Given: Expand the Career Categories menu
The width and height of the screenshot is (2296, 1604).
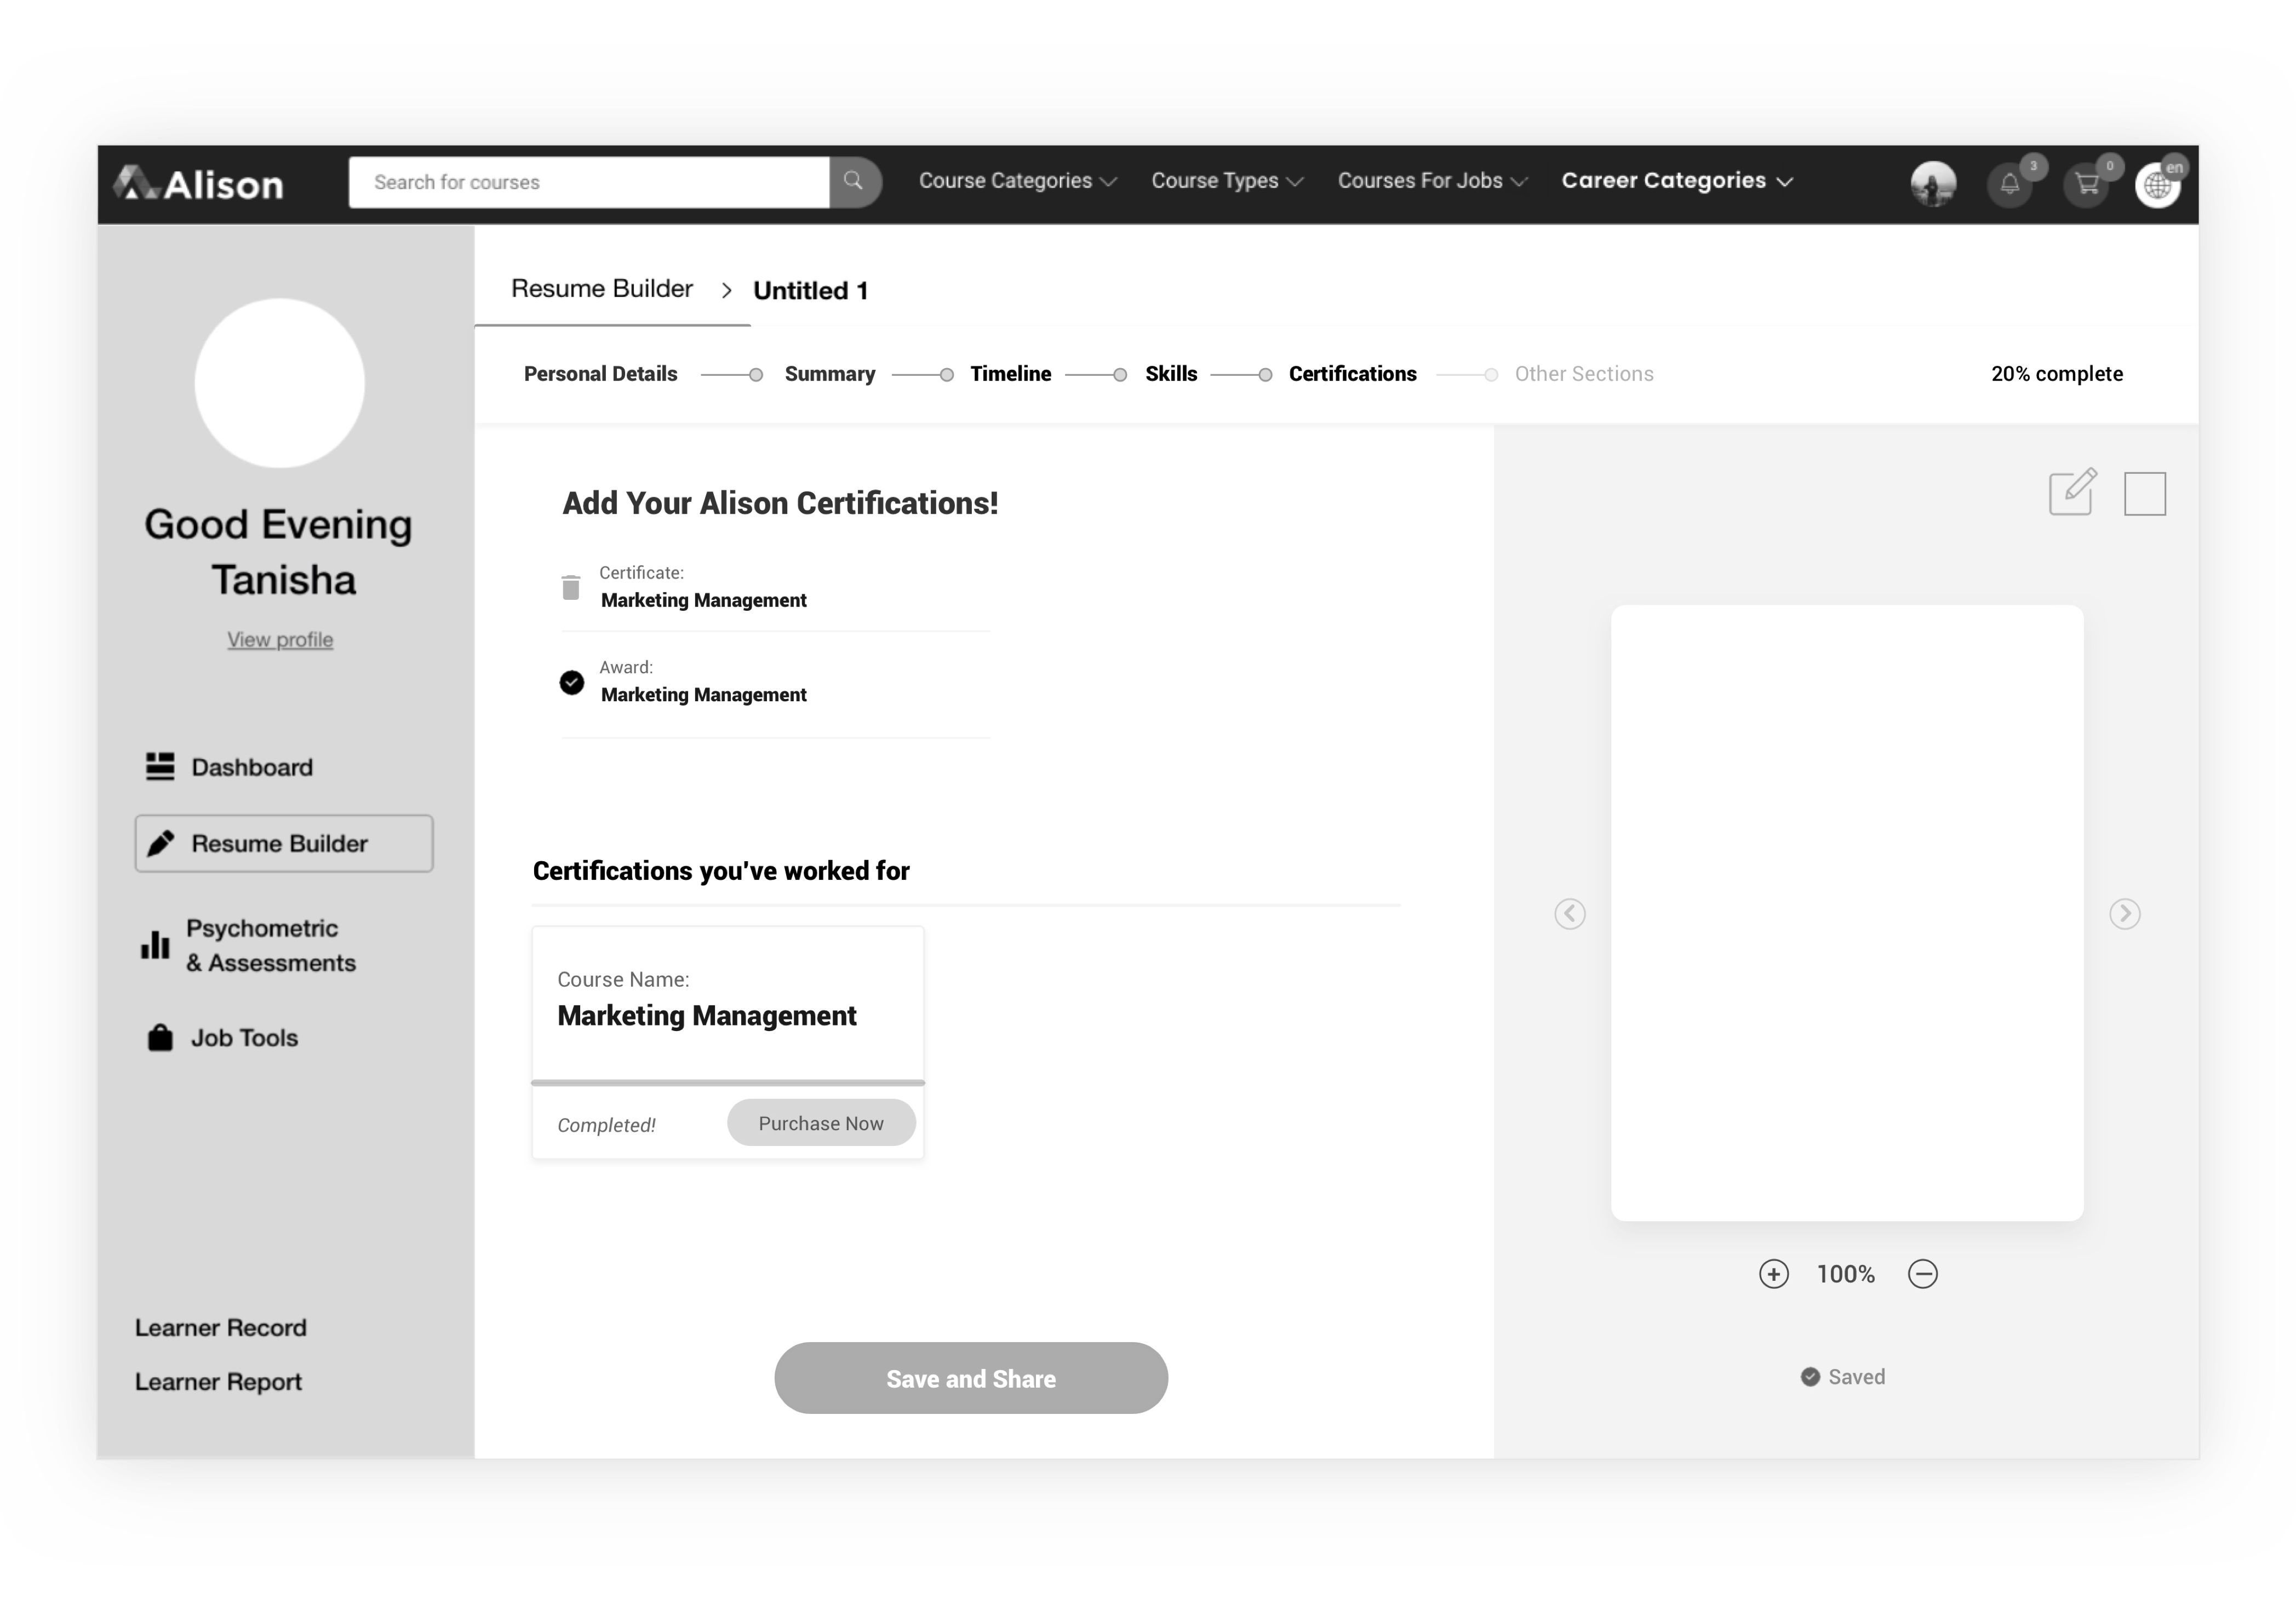Looking at the screenshot, I should click(1677, 181).
